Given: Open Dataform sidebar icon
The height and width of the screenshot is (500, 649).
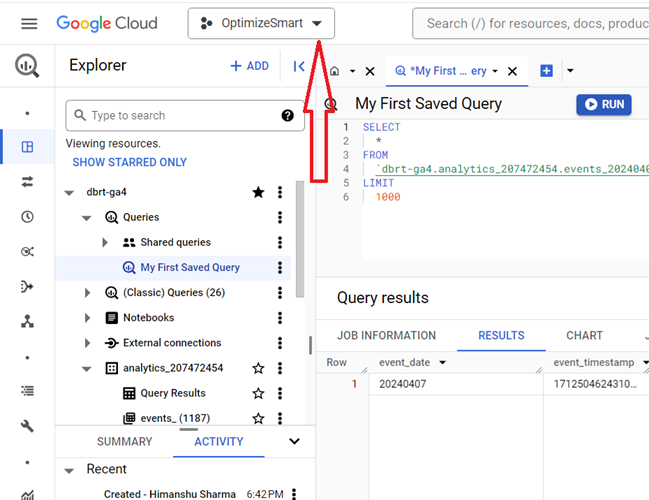Looking at the screenshot, I should click(27, 286).
